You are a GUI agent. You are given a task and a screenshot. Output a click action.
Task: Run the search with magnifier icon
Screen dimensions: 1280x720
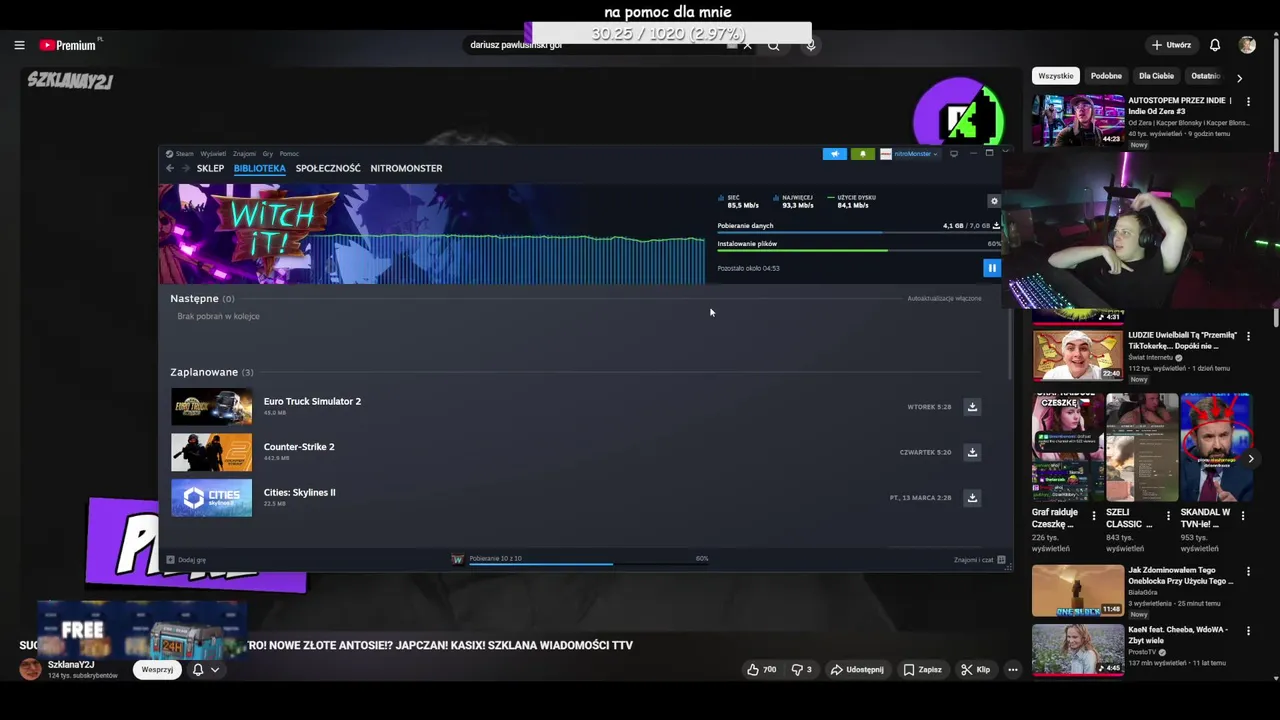[x=773, y=45]
